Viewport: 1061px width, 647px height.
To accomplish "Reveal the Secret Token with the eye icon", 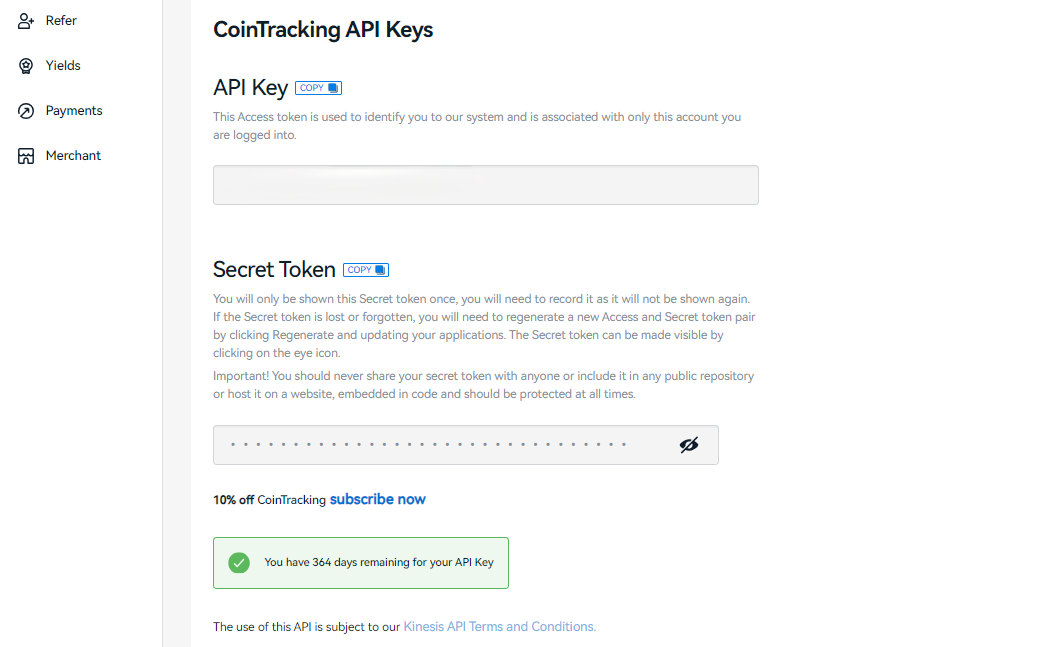I will pos(689,445).
